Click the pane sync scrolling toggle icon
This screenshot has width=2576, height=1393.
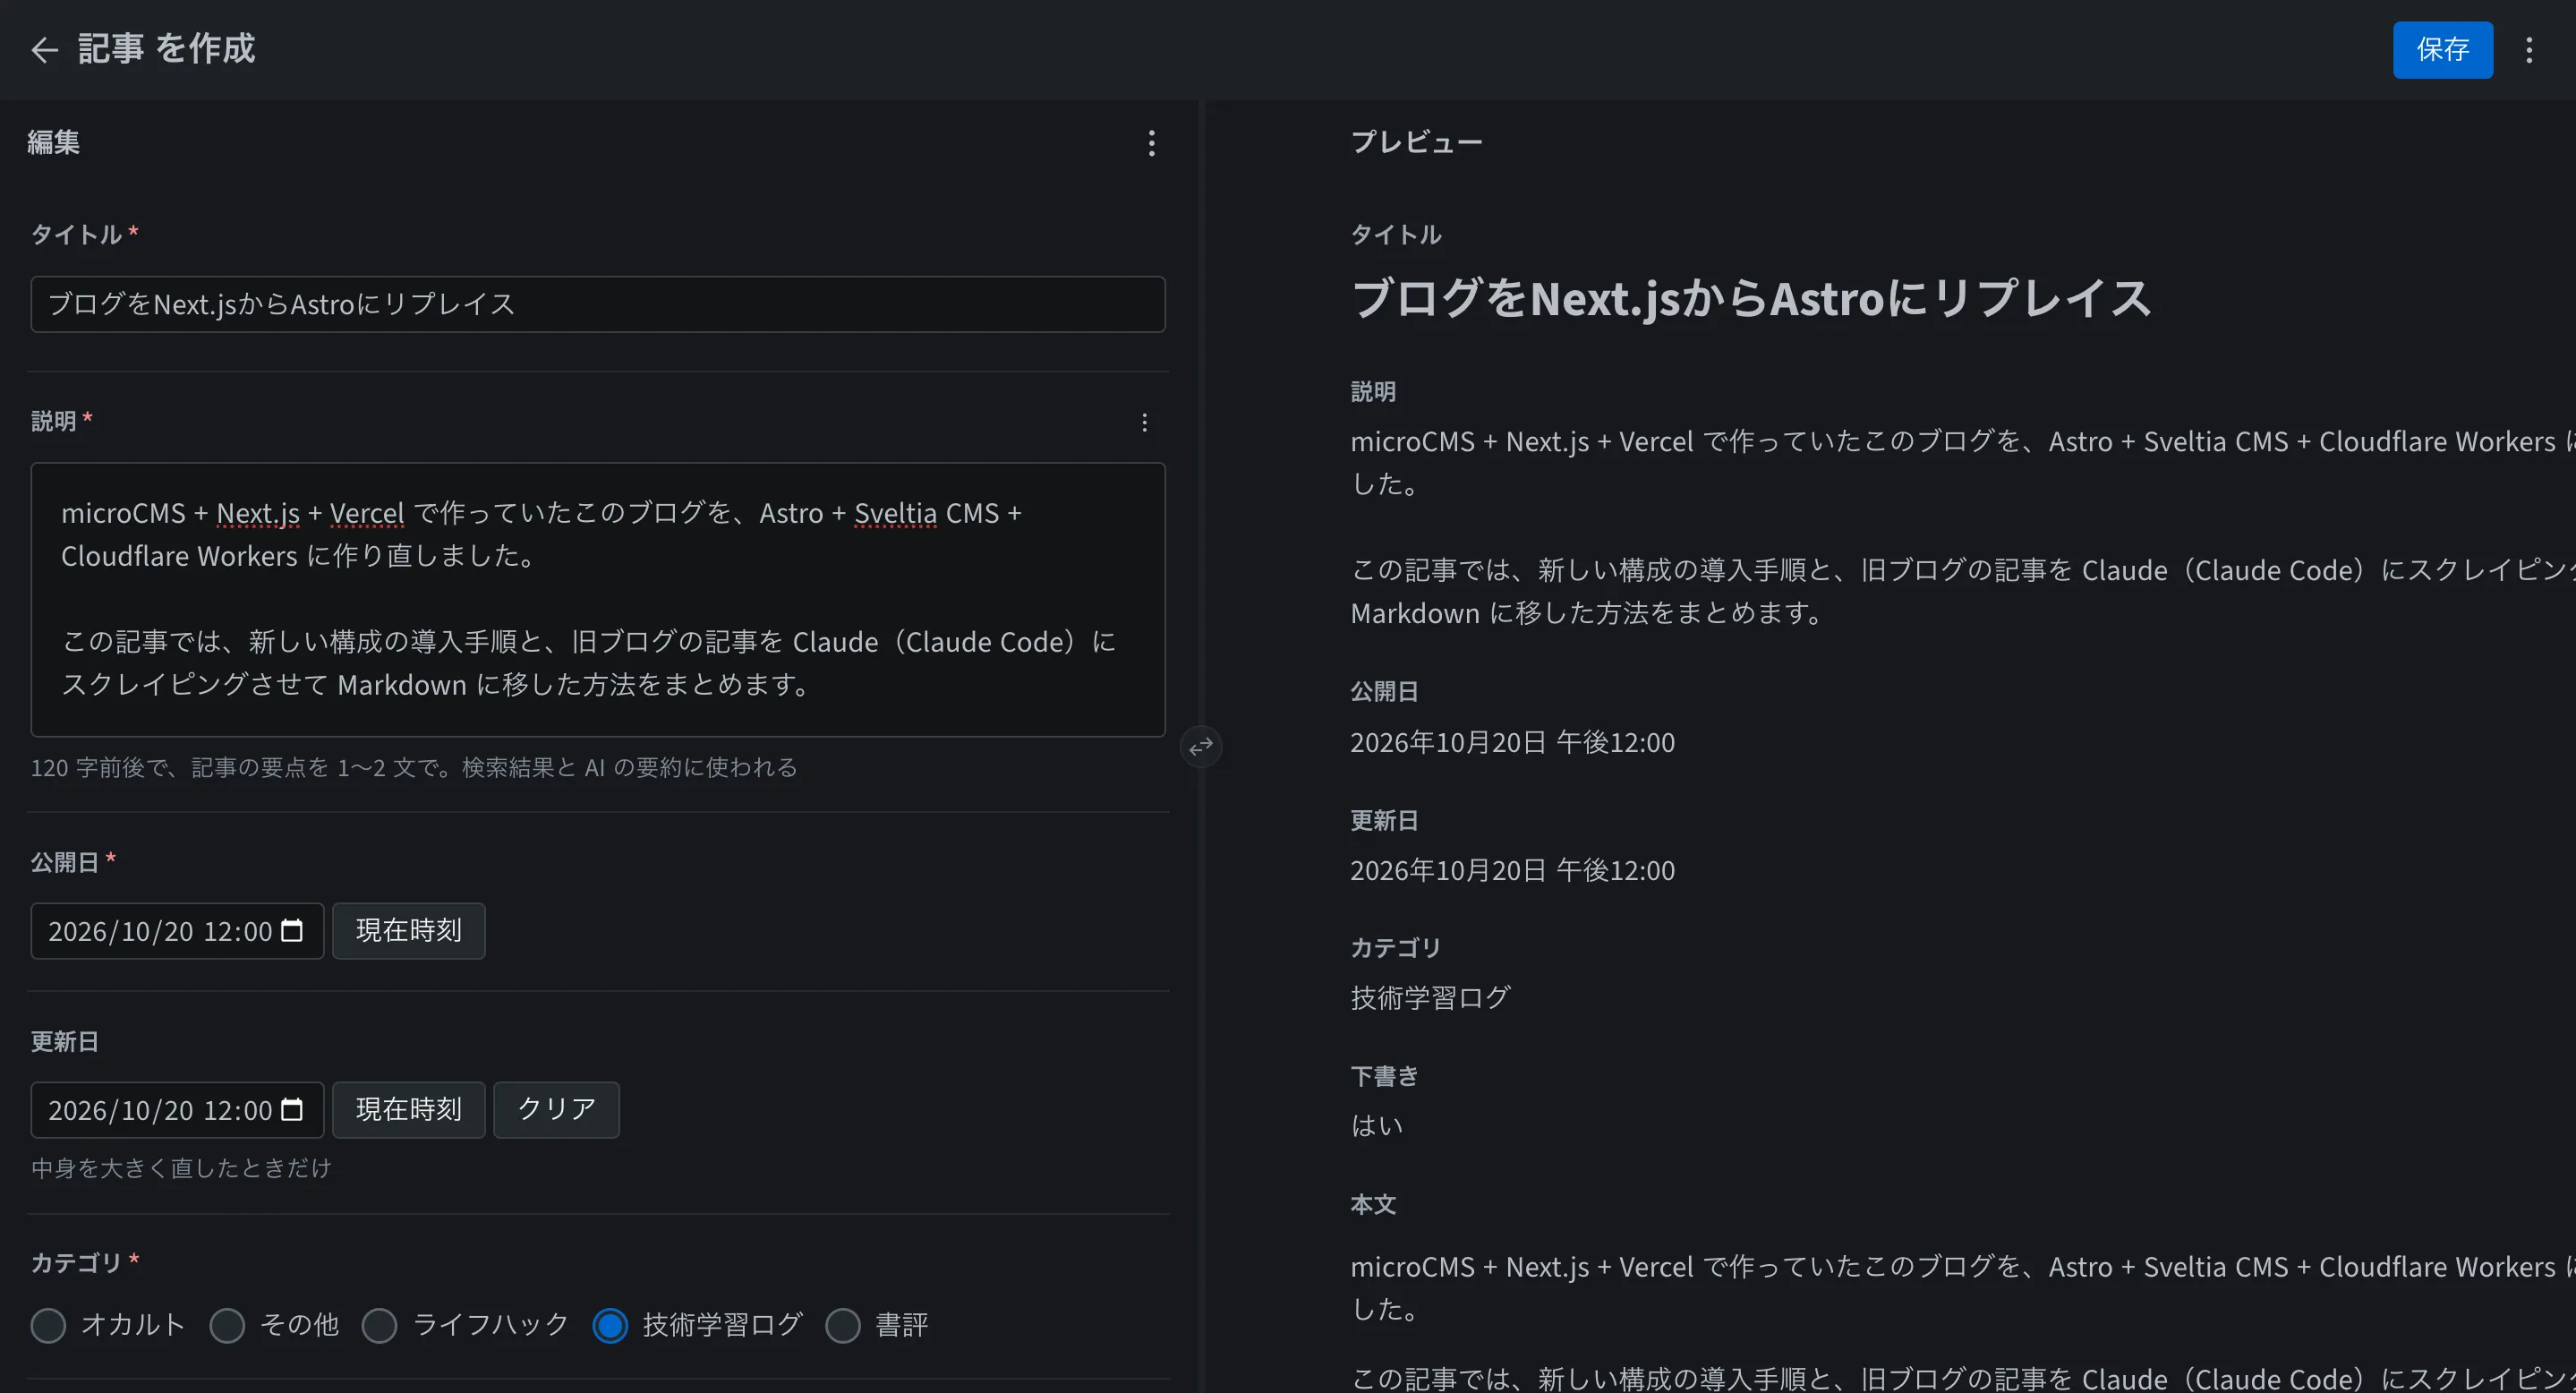1201,746
